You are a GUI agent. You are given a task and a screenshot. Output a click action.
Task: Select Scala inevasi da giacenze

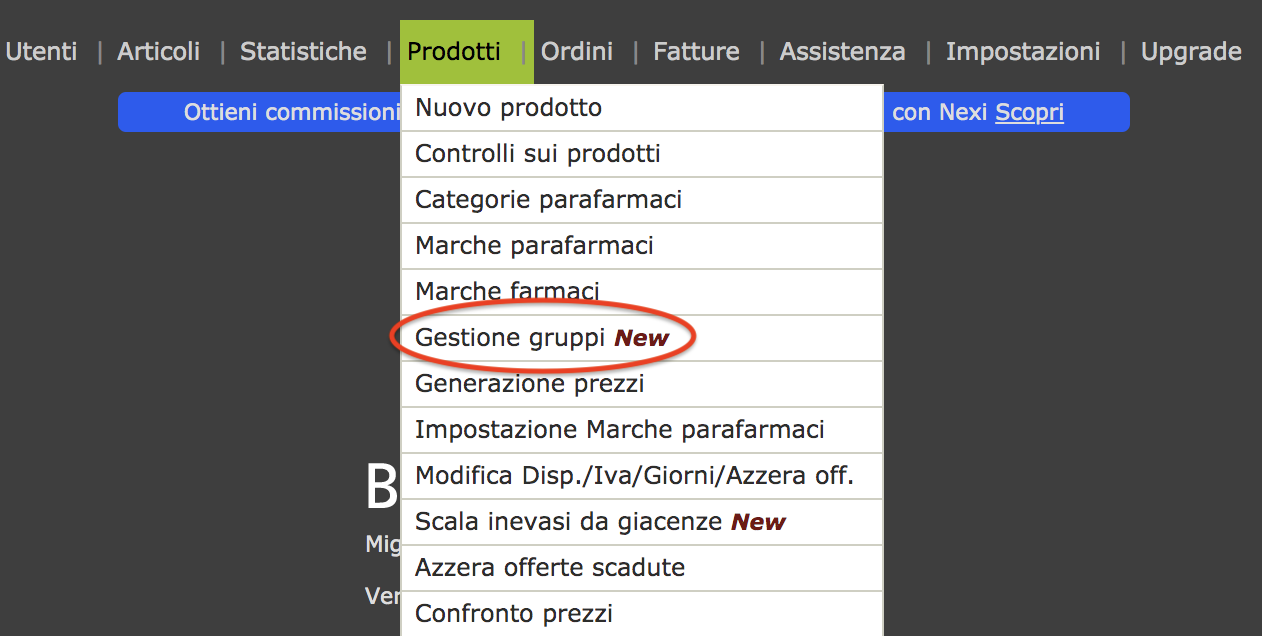[600, 521]
